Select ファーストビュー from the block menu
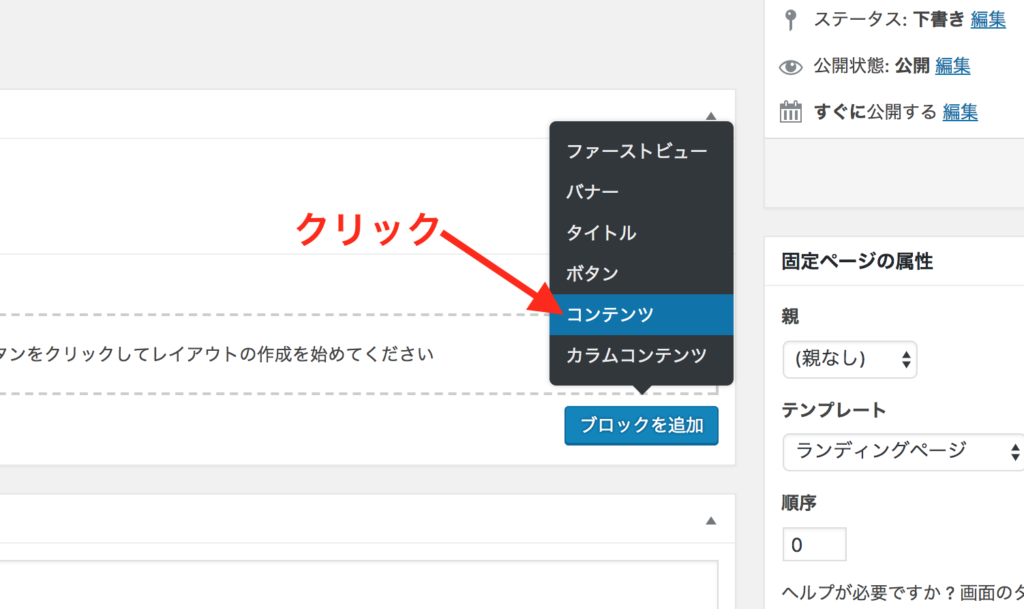This screenshot has width=1024, height=609. pyautogui.click(x=636, y=151)
